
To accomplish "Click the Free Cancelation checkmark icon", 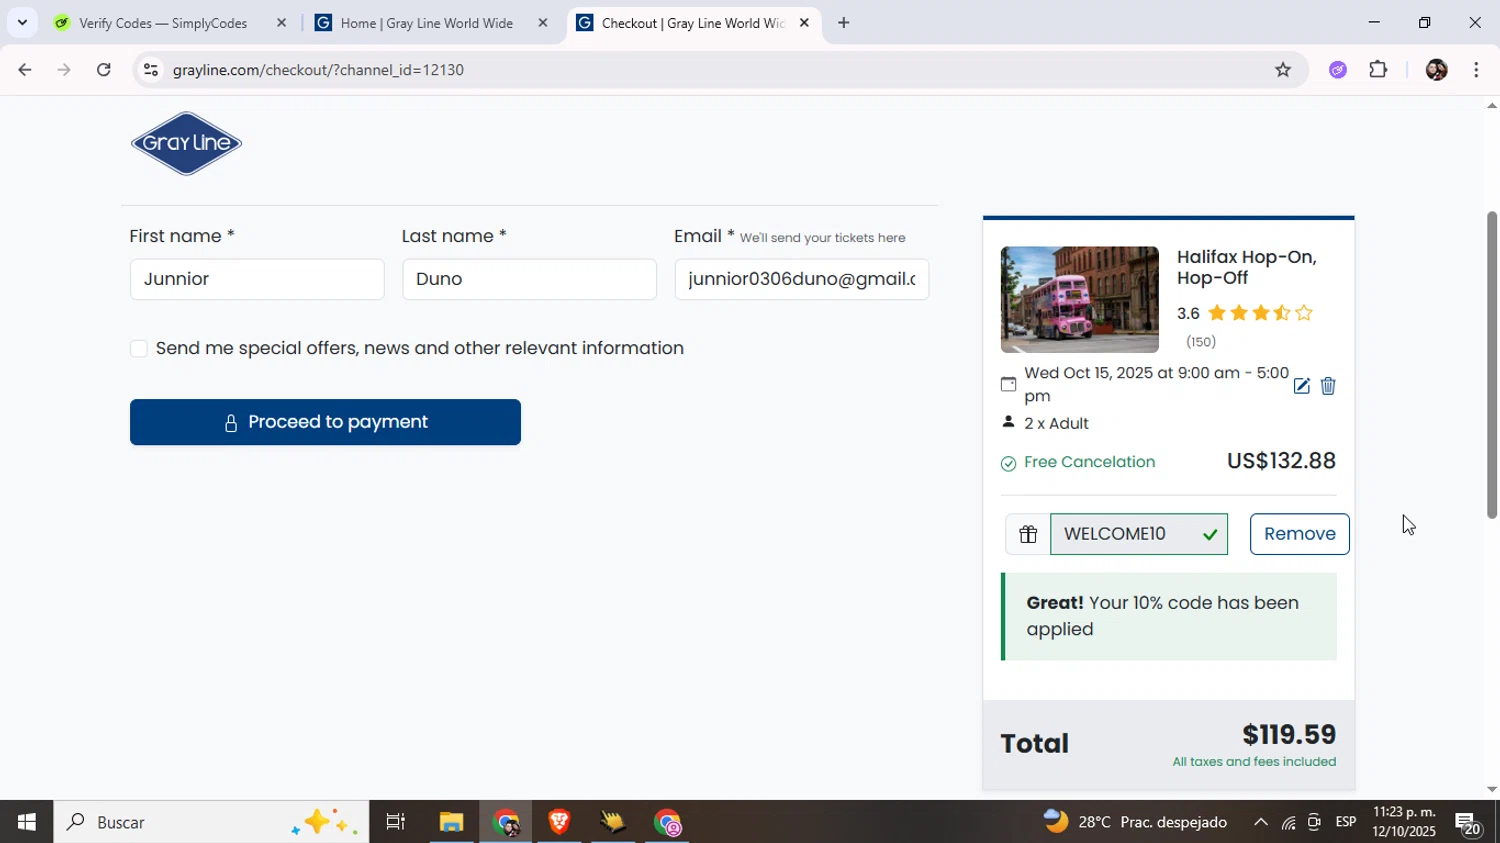I will pos(1008,463).
